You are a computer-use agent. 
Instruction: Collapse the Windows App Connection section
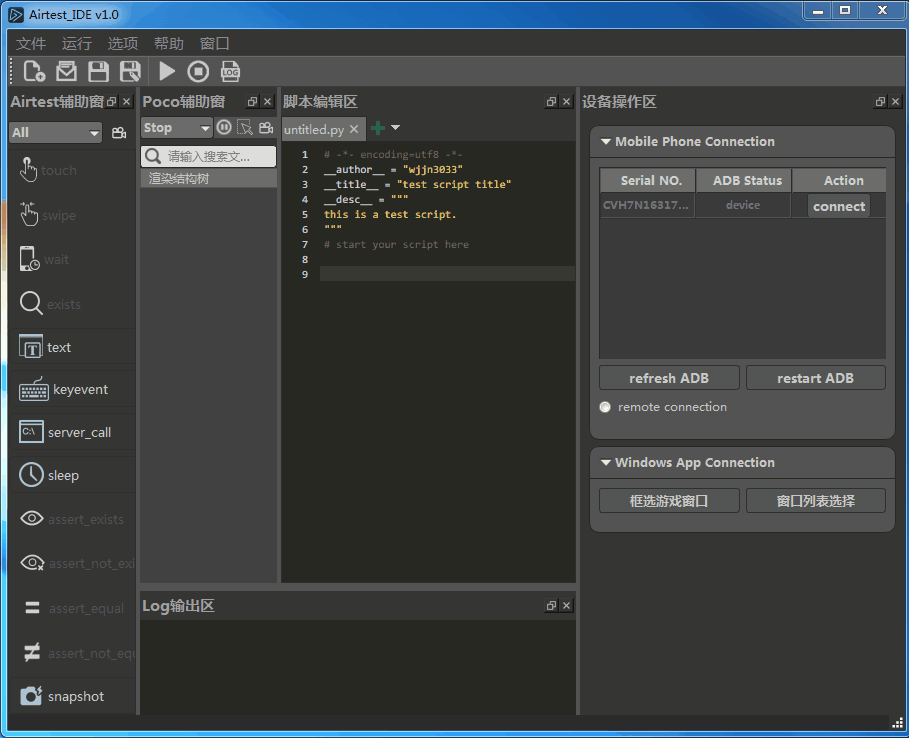point(606,463)
